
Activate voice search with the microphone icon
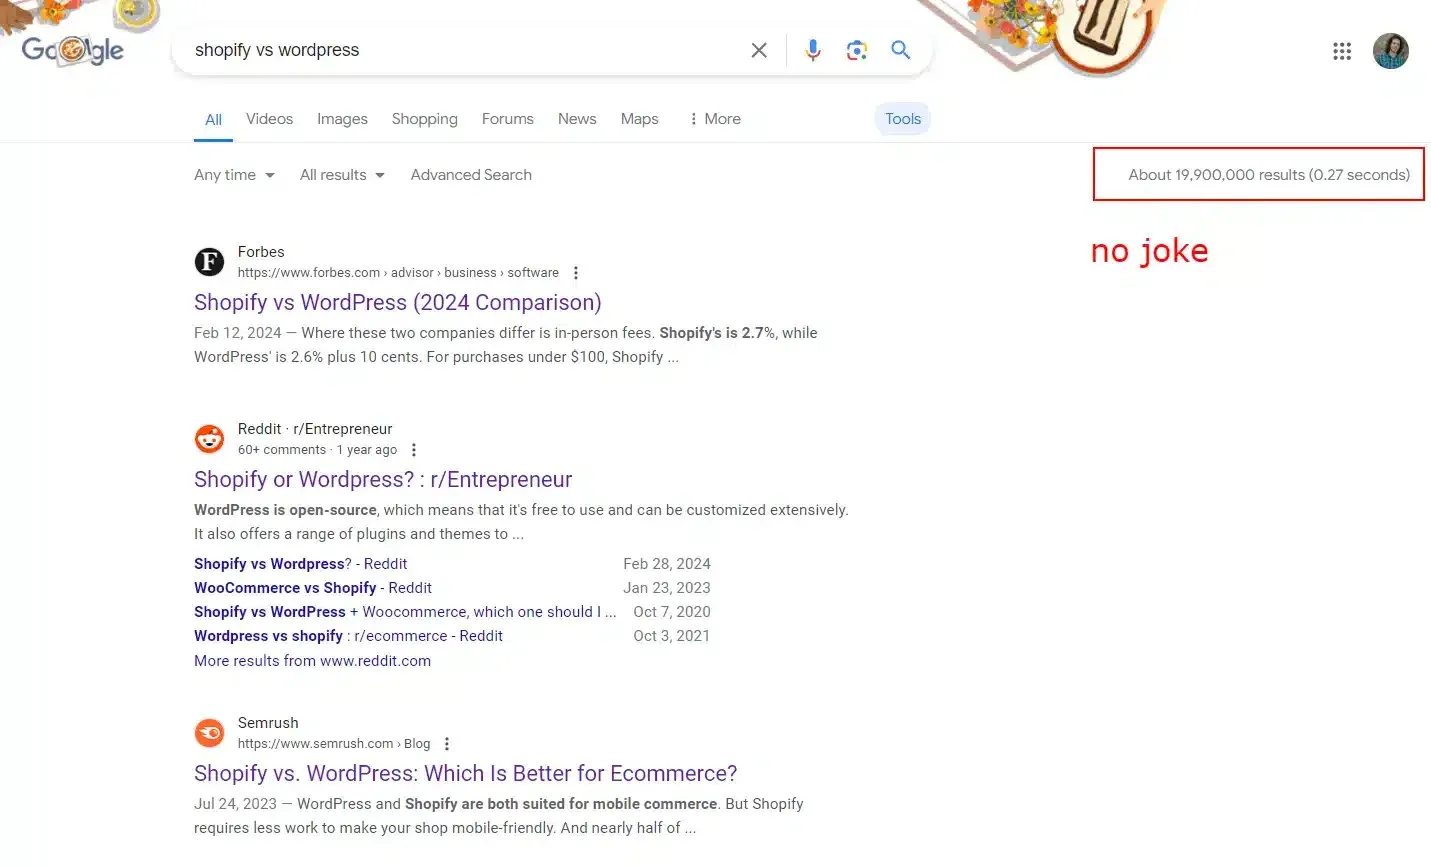[813, 50]
